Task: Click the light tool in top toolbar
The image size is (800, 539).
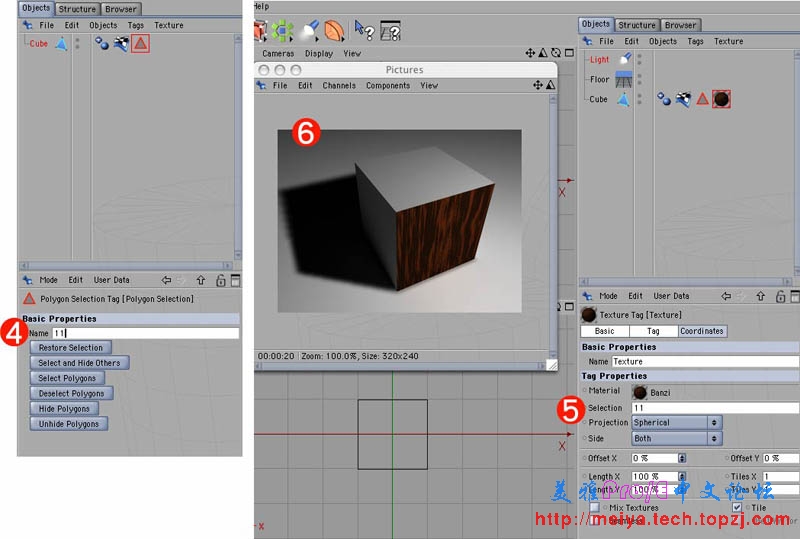Action: (x=309, y=30)
